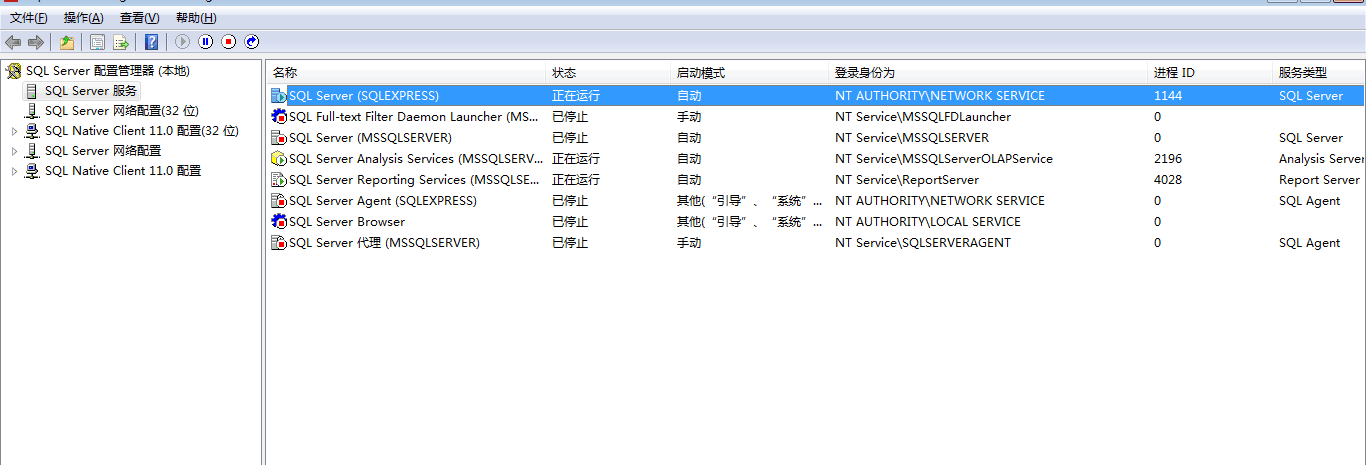This screenshot has height=465, width=1366.
Task: Click the NT AUTHORITY\LOCAL SERVICE login cell
Action: point(928,222)
